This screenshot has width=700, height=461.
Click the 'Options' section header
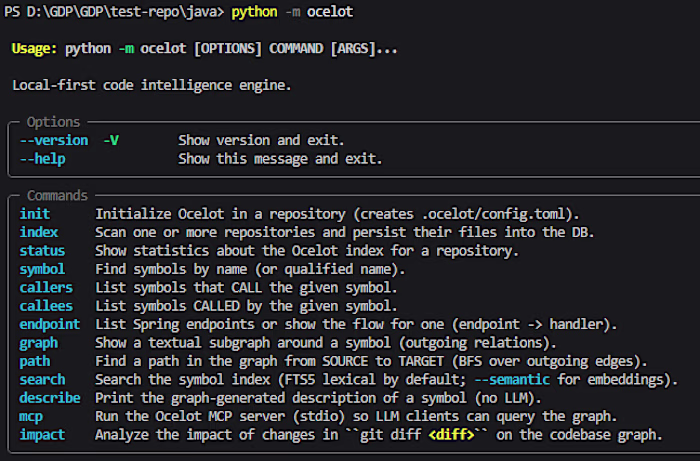point(53,122)
